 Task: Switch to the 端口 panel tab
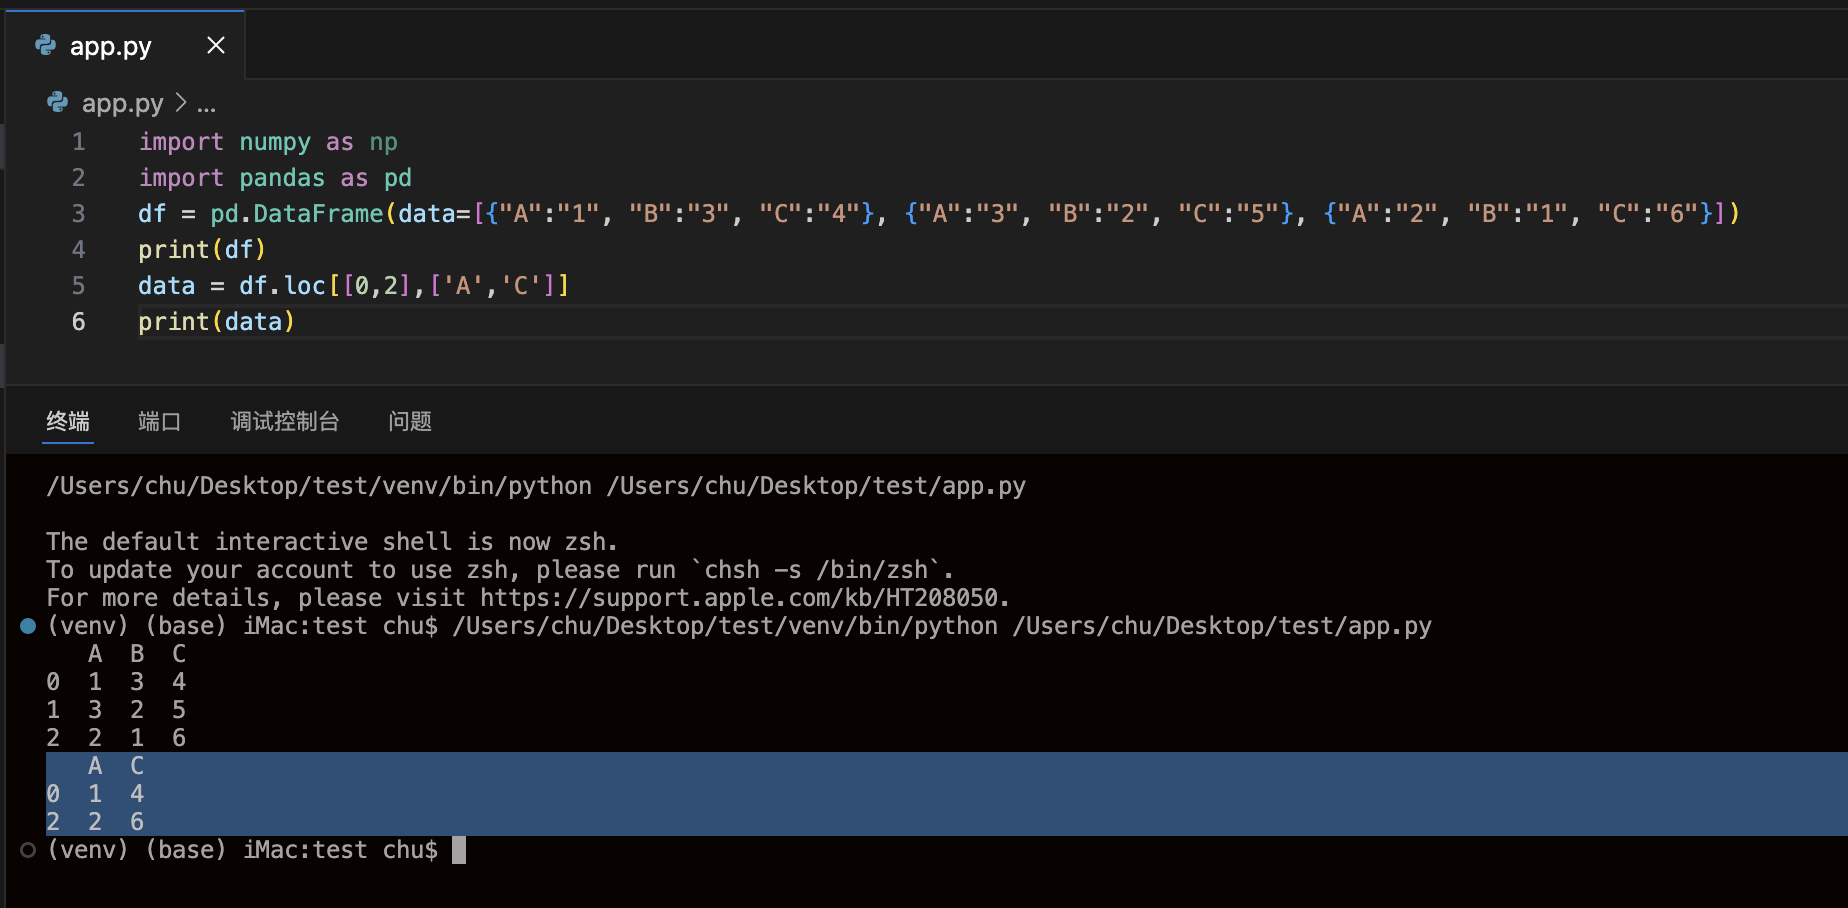click(x=159, y=421)
